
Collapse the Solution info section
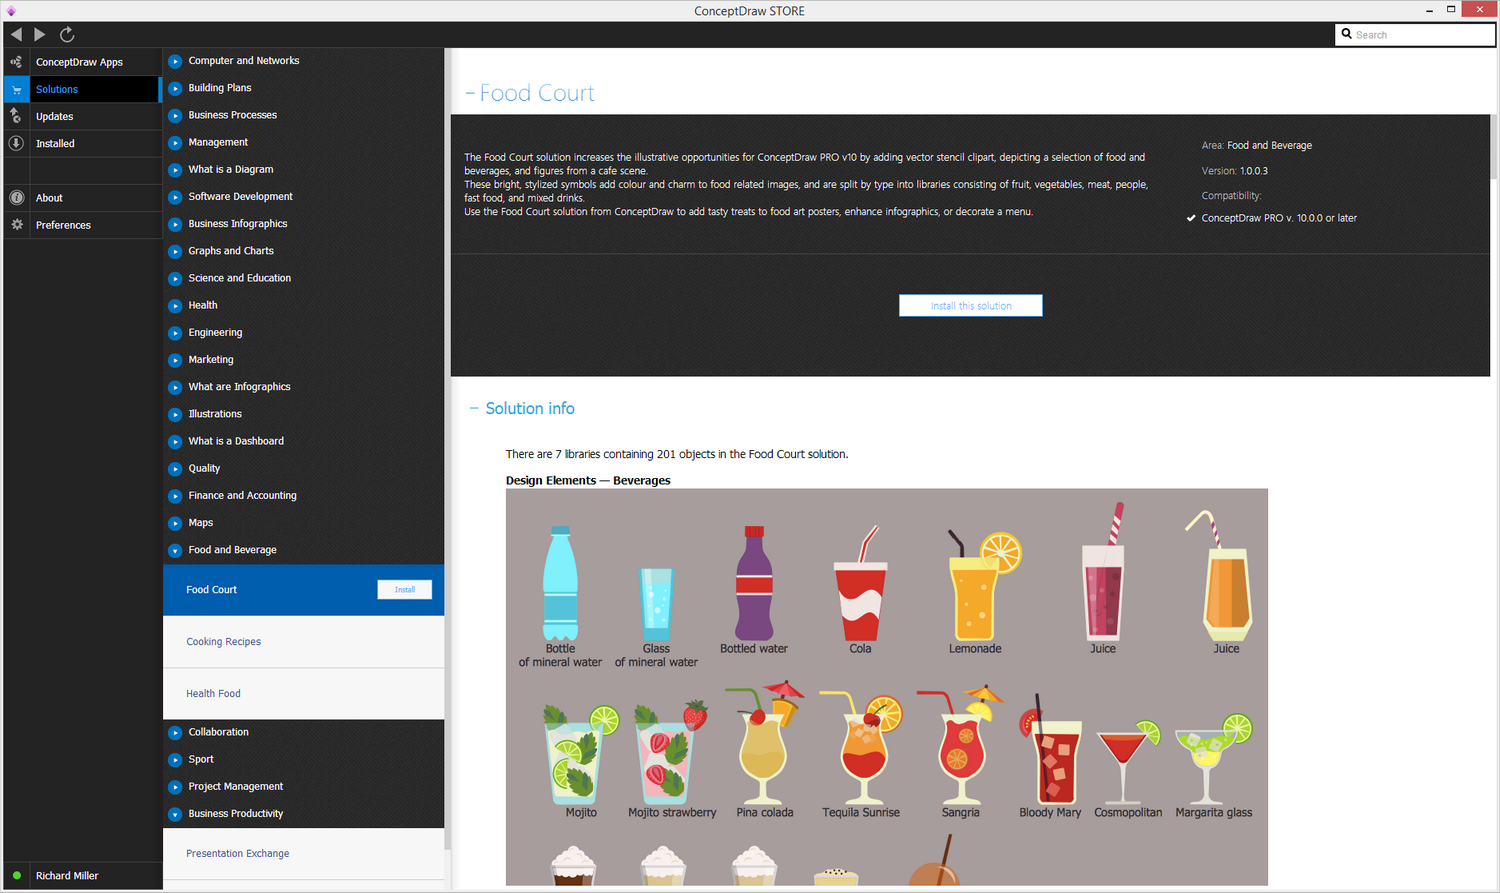pyautogui.click(x=474, y=408)
